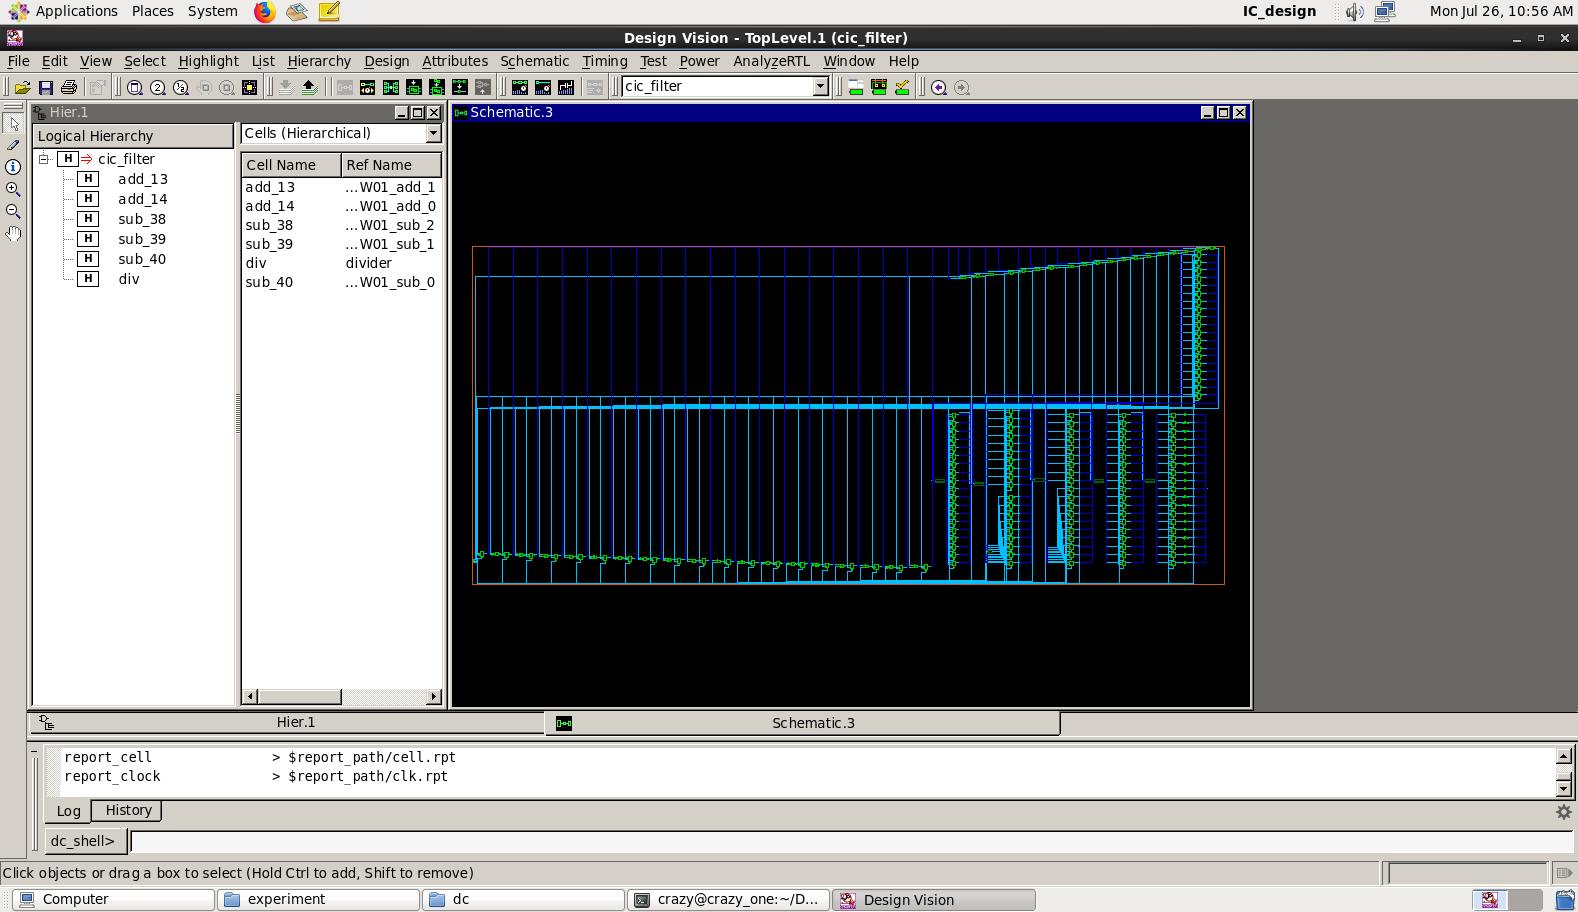The image size is (1578, 912).
Task: Select the Pan hand tool
Action: pyautogui.click(x=13, y=233)
